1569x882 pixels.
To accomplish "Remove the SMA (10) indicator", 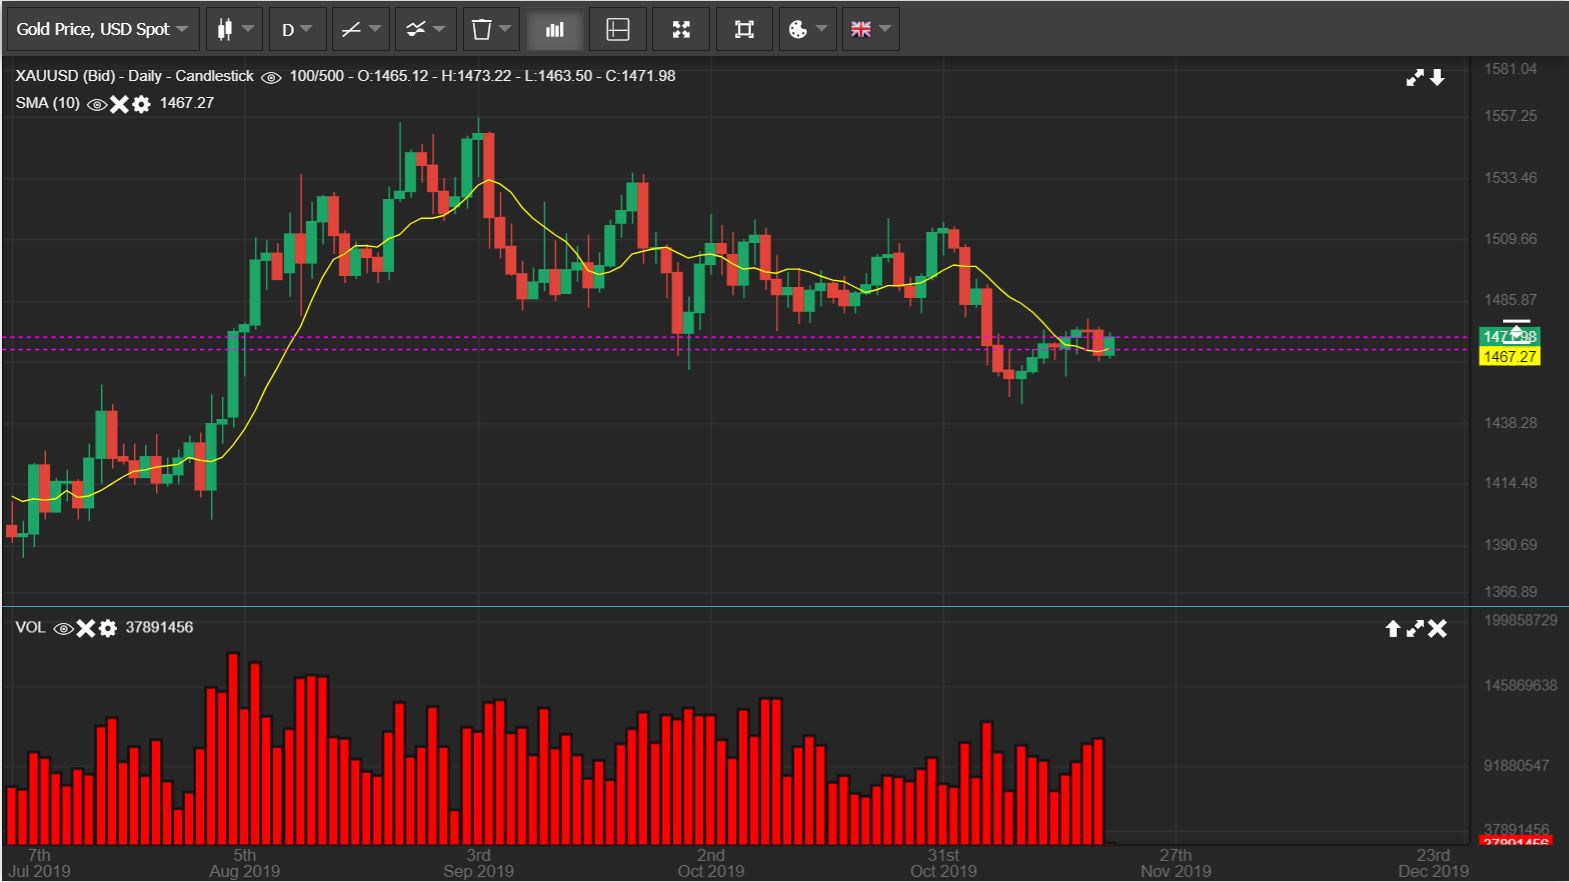I will (119, 104).
